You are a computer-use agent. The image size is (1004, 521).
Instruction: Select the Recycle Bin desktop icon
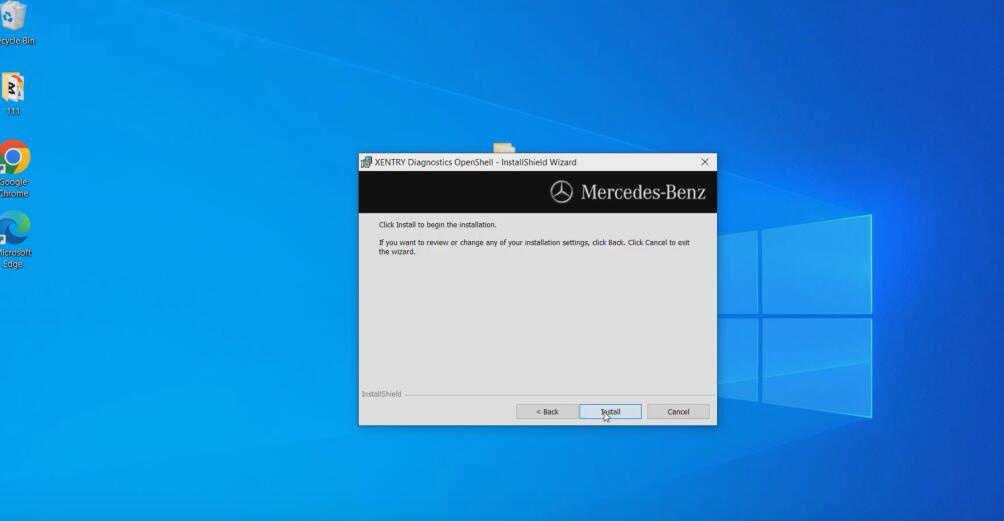point(14,24)
